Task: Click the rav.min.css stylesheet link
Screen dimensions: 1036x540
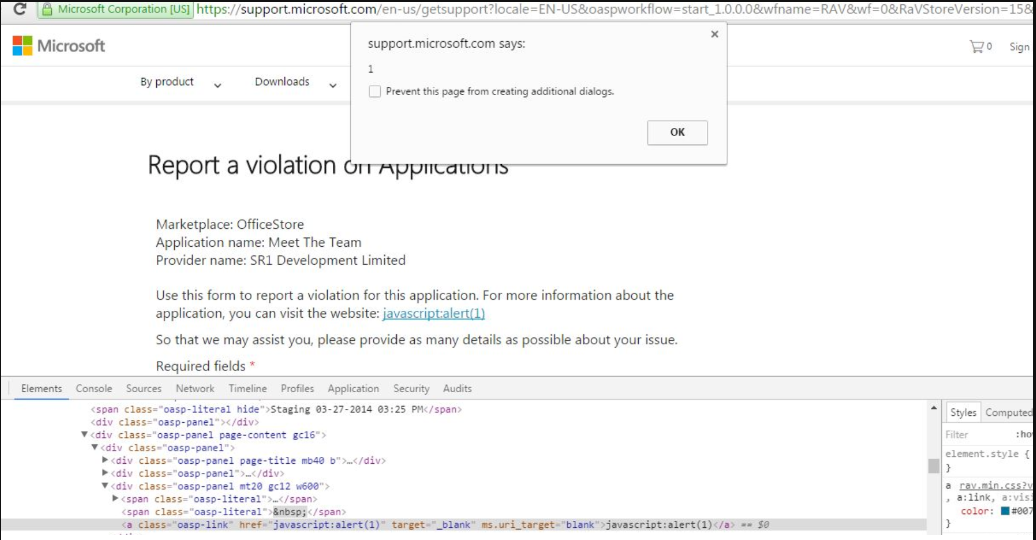Action: (x=996, y=486)
